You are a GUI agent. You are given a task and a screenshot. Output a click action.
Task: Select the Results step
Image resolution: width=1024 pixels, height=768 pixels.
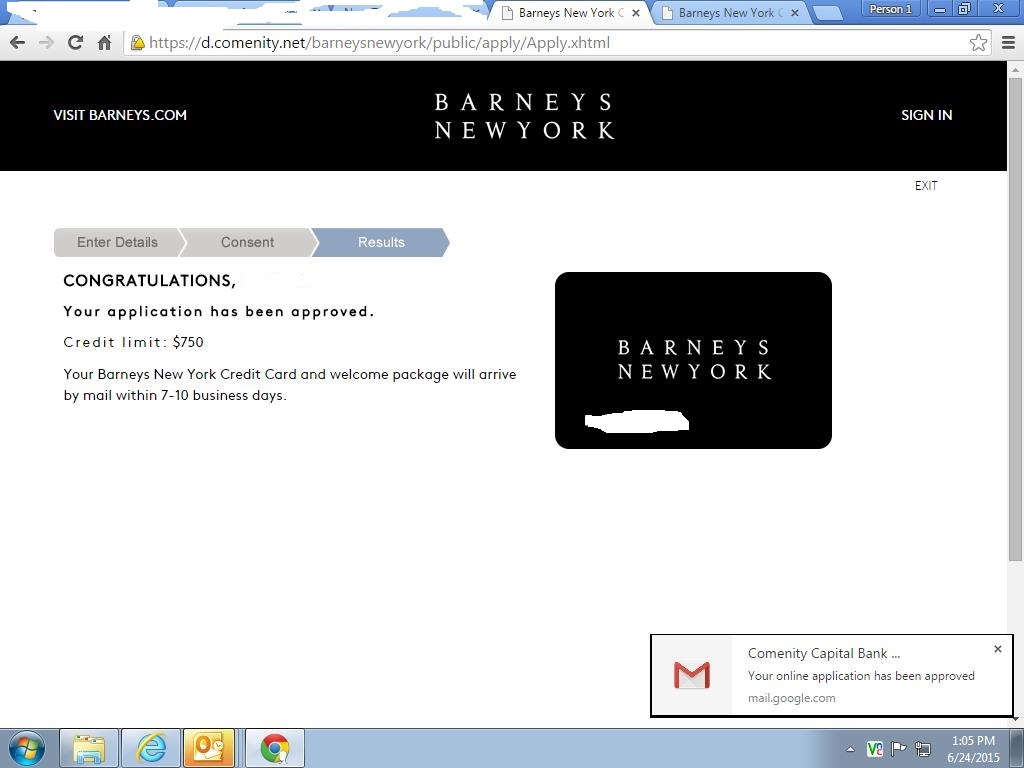pyautogui.click(x=381, y=242)
